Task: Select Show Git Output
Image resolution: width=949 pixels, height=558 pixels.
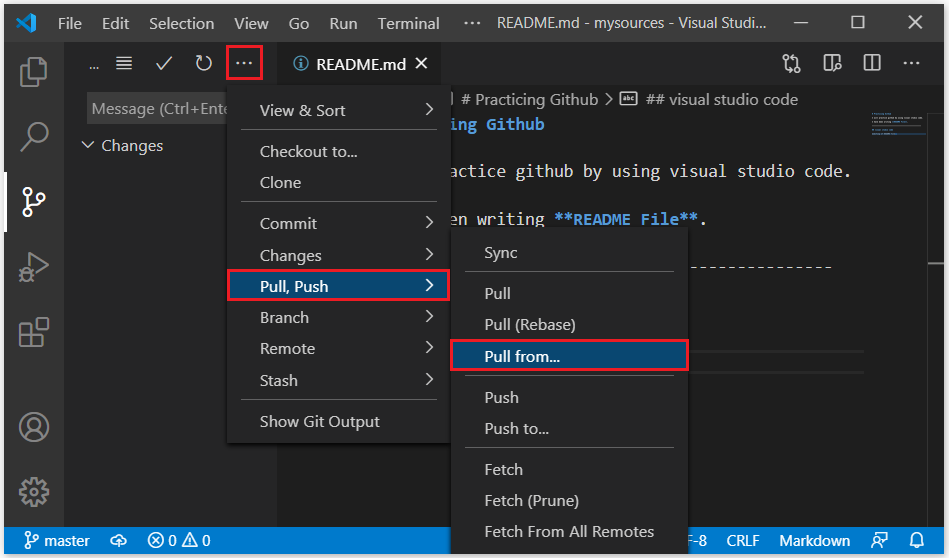Action: [339, 421]
